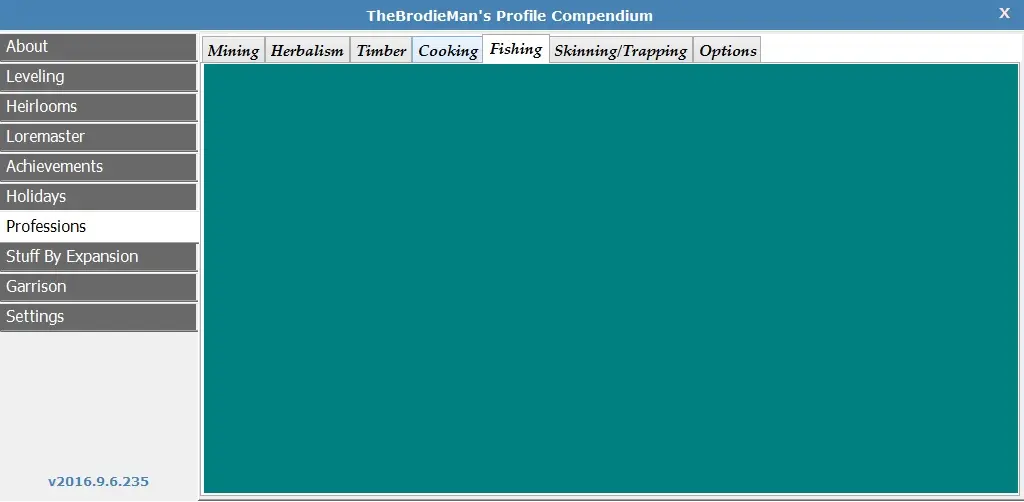Image resolution: width=1024 pixels, height=502 pixels.
Task: Close the Profile Compendium window
Action: coord(1004,13)
